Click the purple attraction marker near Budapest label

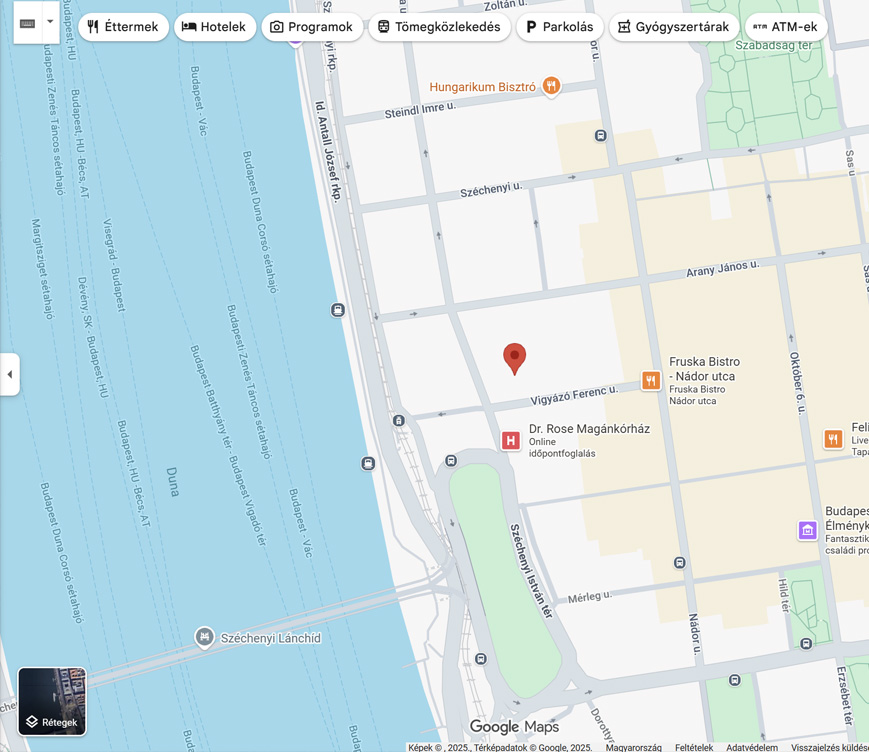[807, 530]
